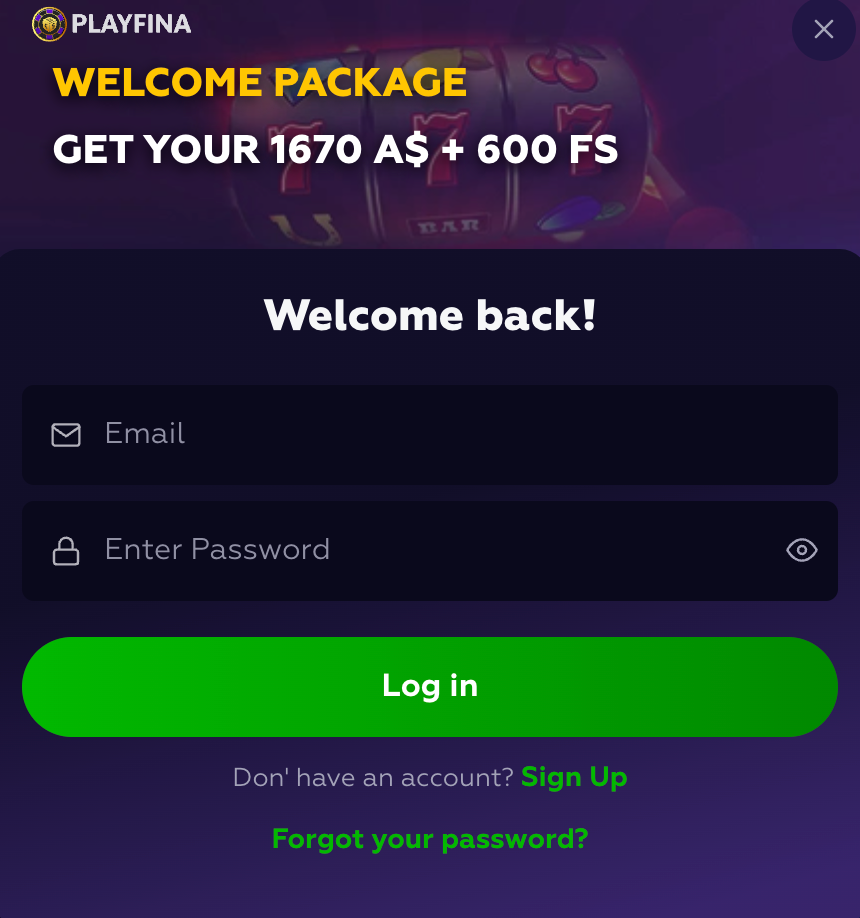The image size is (860, 918).
Task: Show password using the eye icon
Action: [801, 550]
